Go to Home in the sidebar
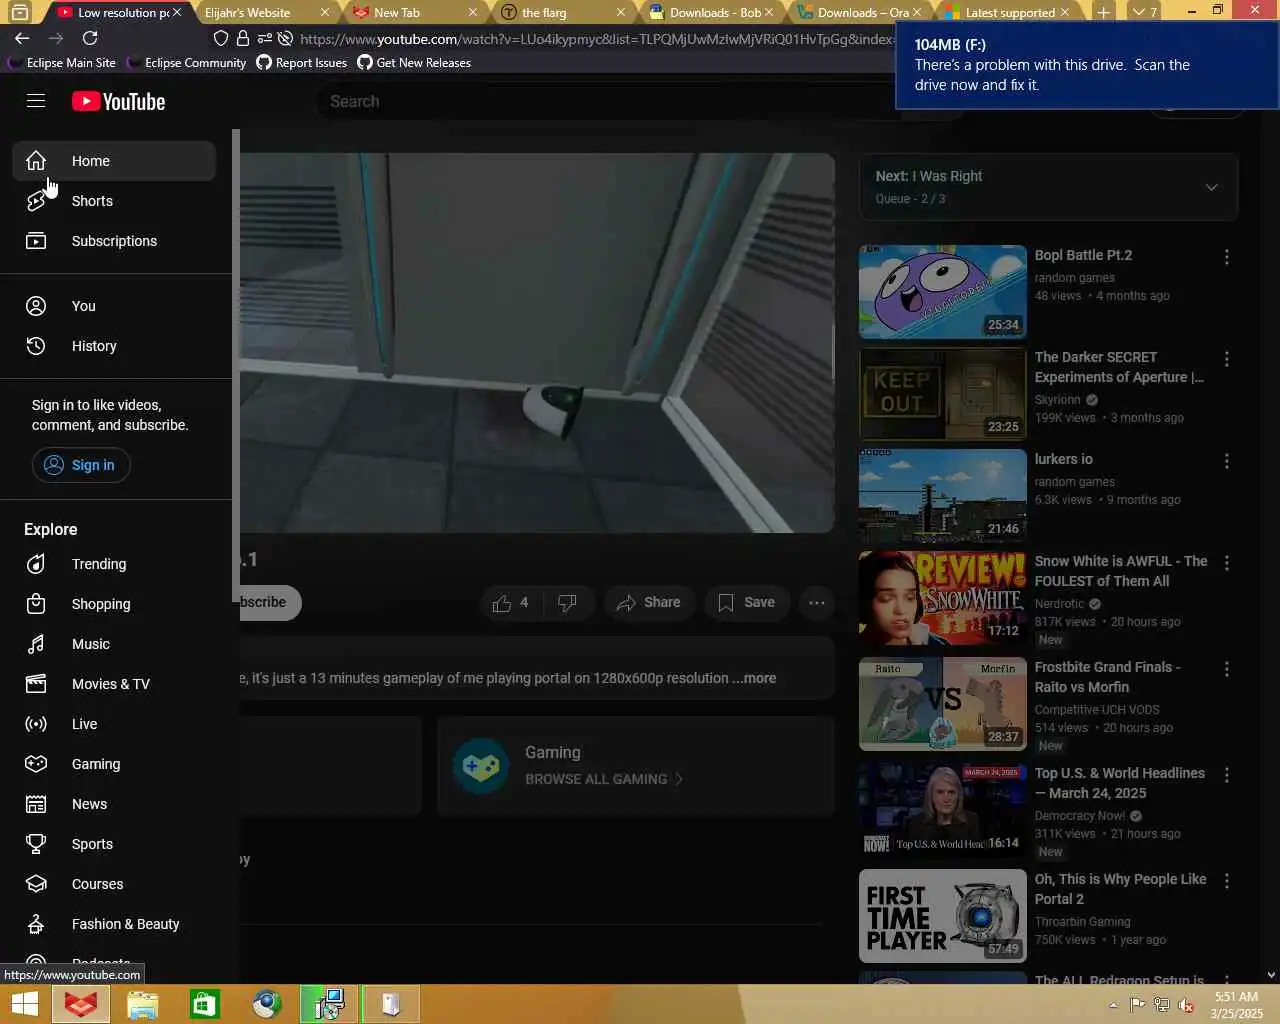The image size is (1280, 1024). [114, 161]
